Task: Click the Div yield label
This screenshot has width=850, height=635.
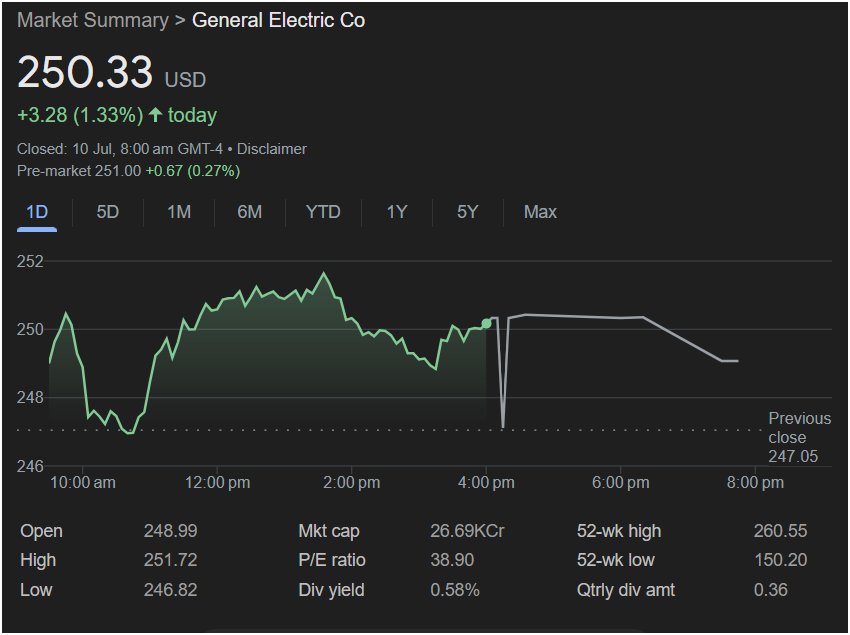Action: point(331,590)
